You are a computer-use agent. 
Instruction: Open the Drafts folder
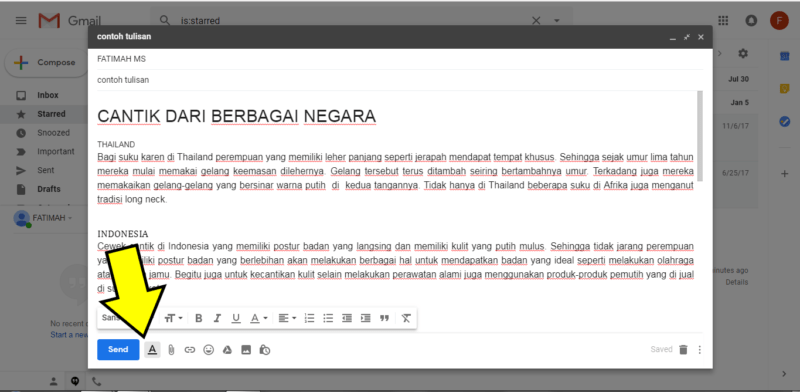coord(48,189)
